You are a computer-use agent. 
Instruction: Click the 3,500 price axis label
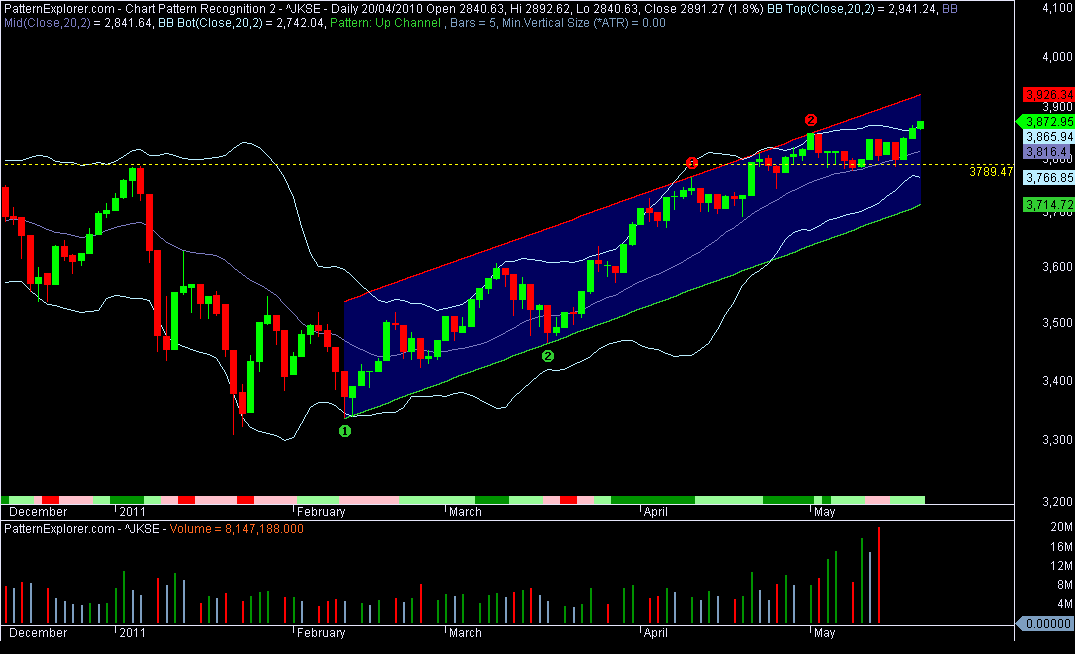point(1057,323)
